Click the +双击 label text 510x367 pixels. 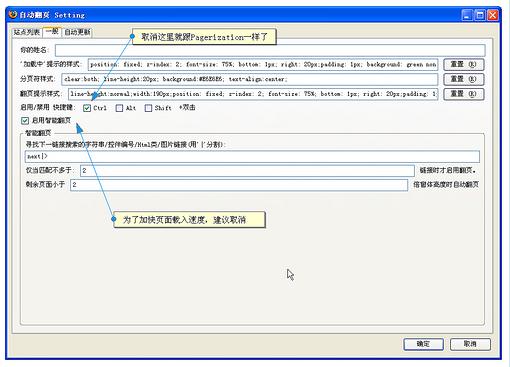coord(187,108)
